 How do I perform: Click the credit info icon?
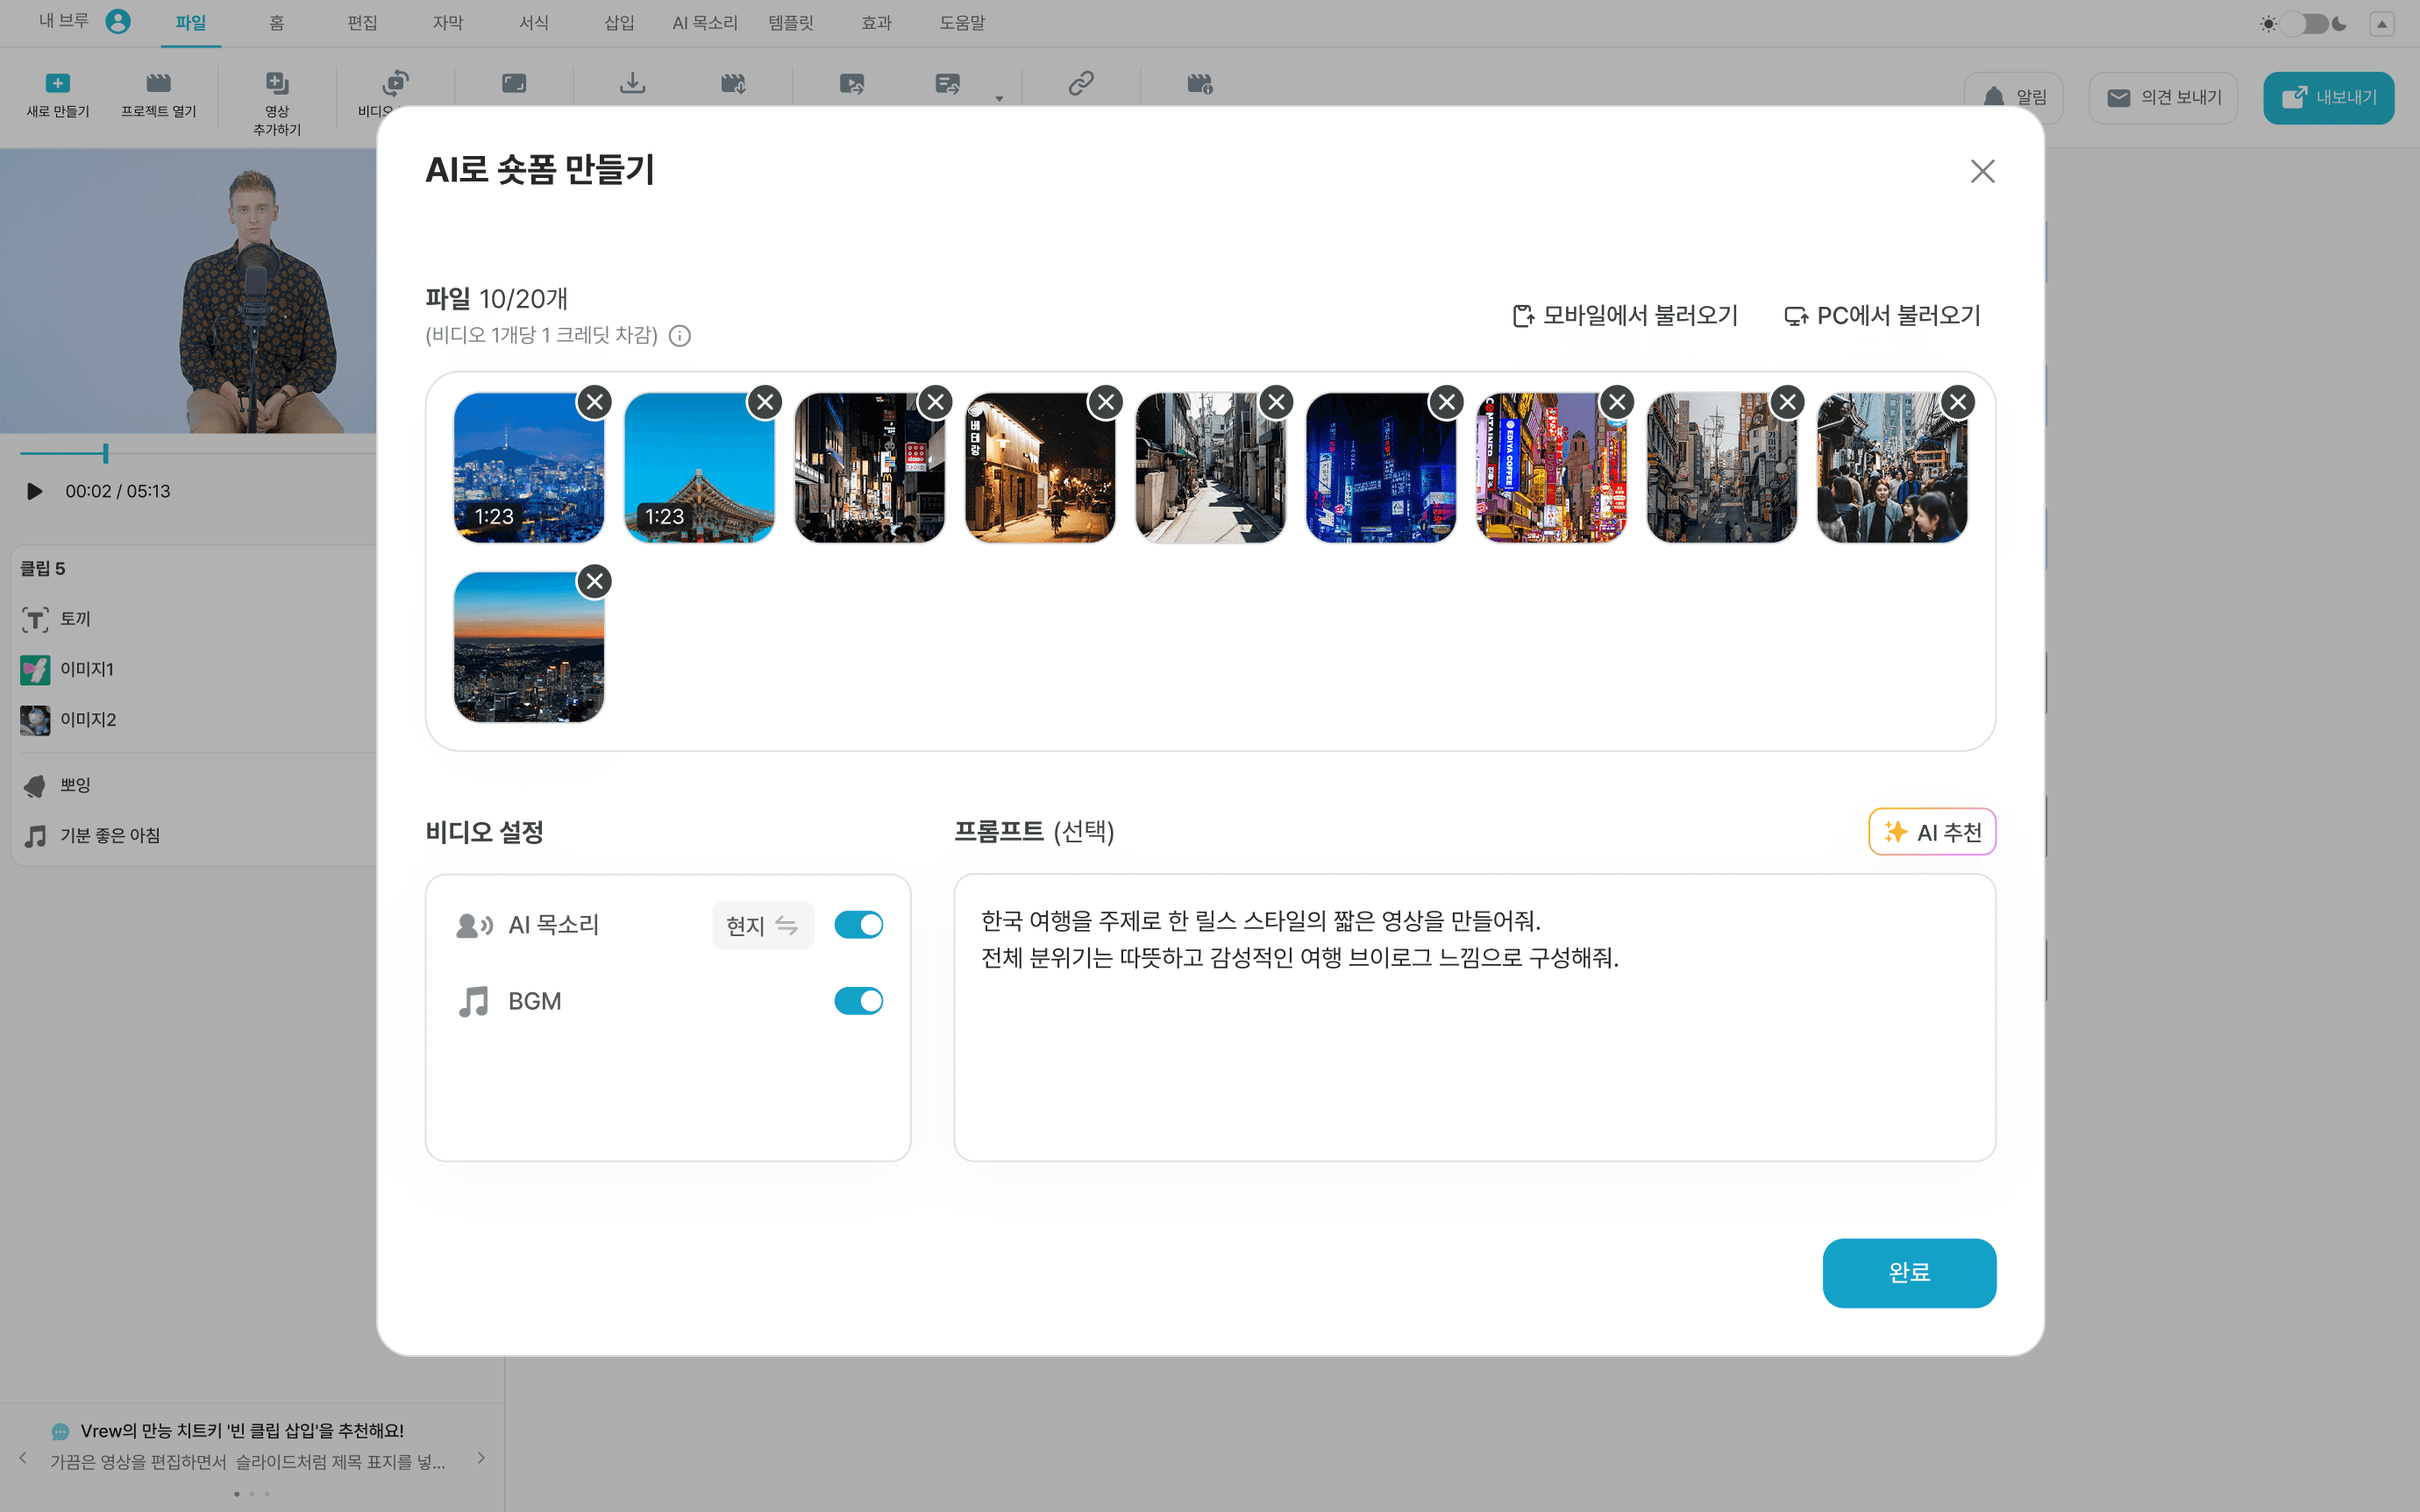[680, 336]
